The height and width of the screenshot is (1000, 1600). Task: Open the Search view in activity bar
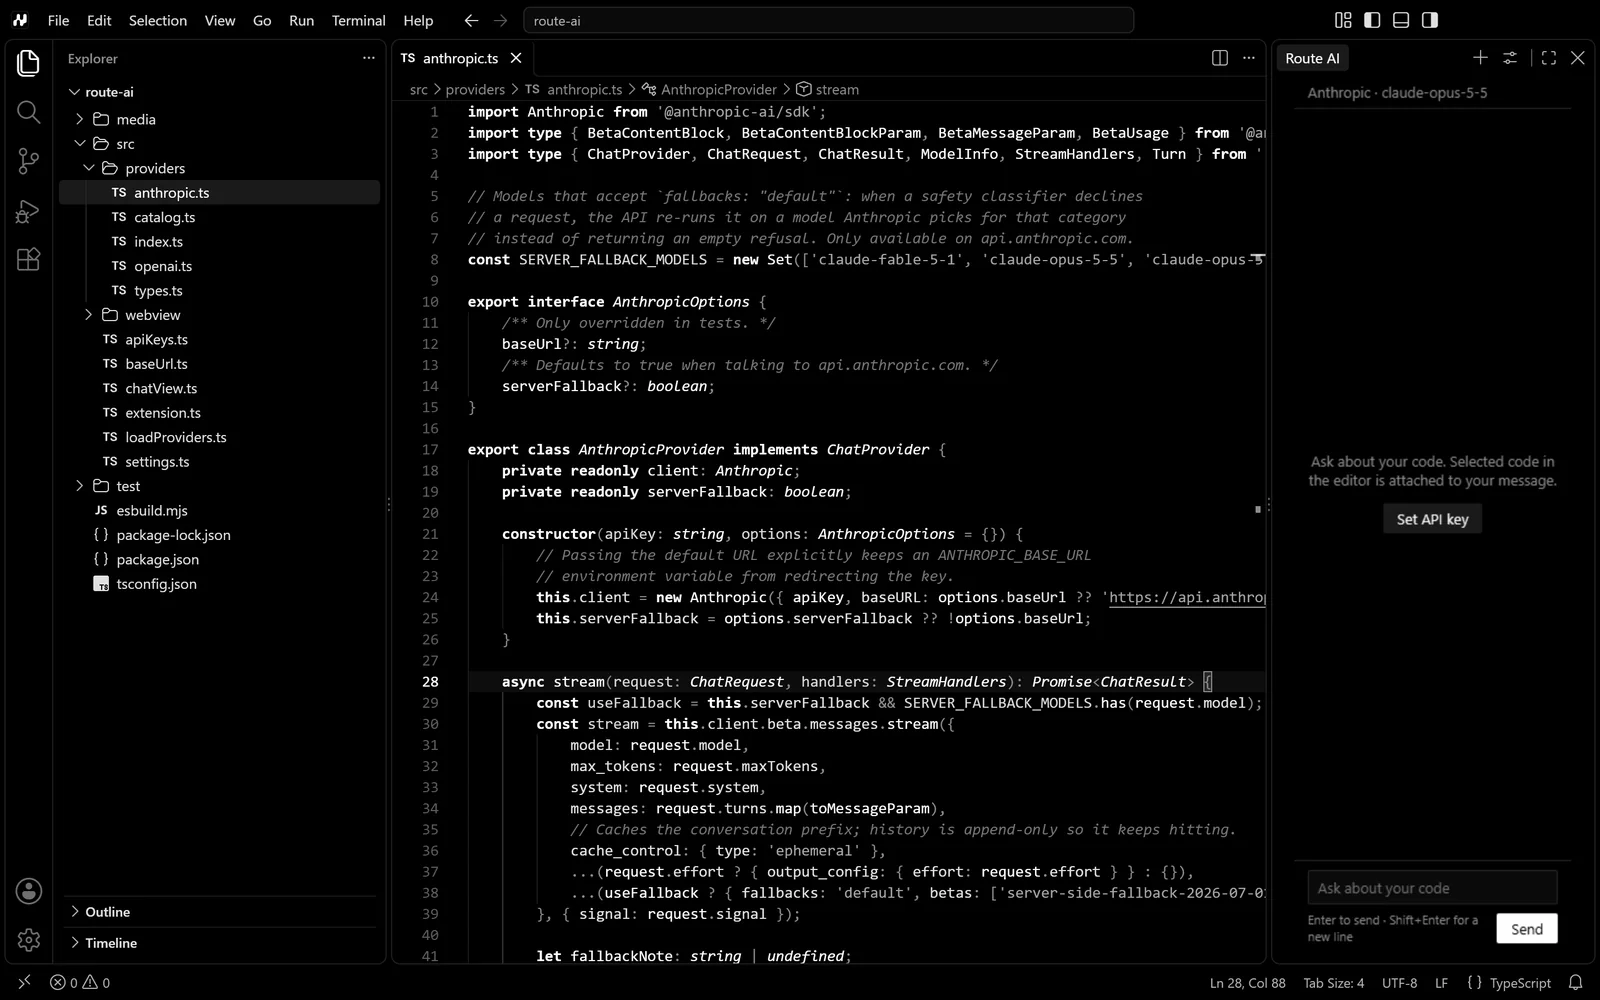(x=28, y=112)
